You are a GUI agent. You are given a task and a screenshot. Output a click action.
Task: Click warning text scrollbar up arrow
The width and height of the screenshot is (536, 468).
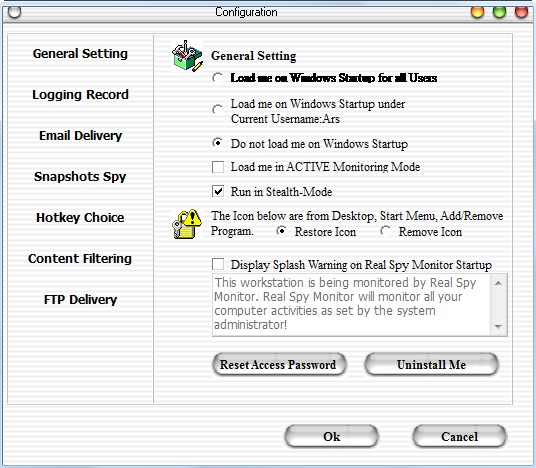[x=498, y=283]
